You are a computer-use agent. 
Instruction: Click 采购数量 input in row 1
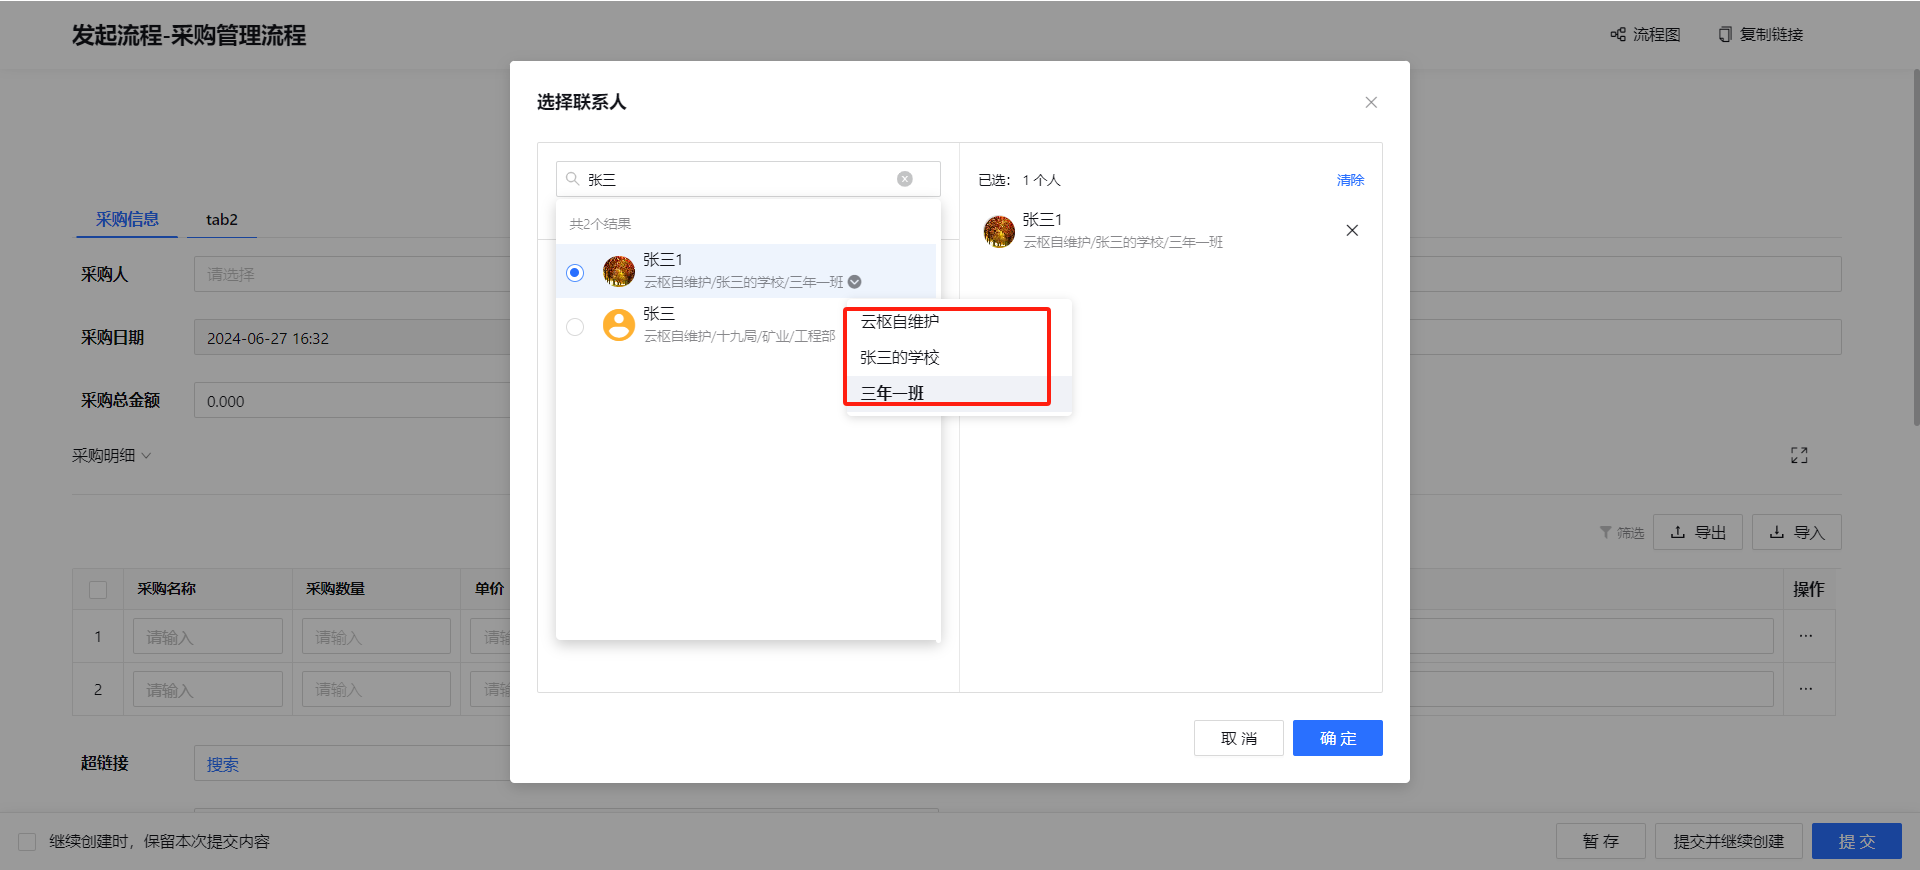[377, 636]
